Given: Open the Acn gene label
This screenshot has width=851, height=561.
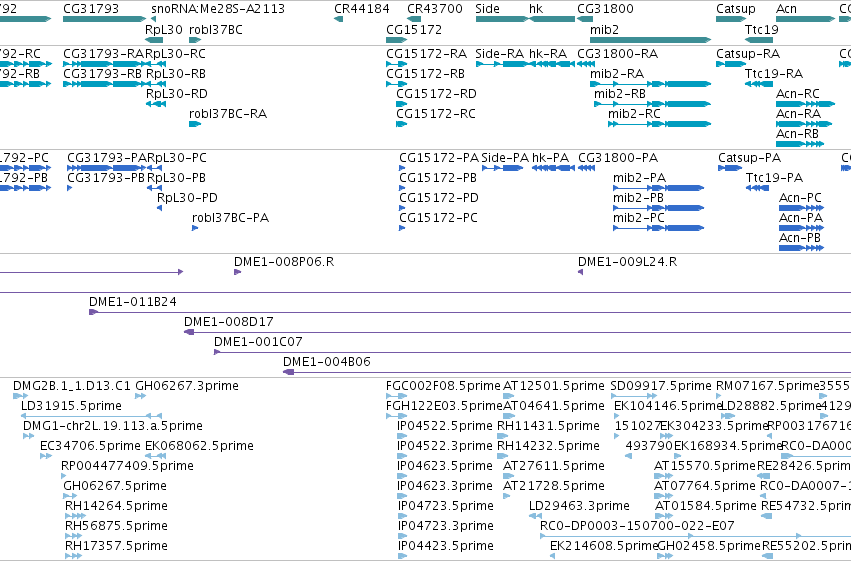Looking at the screenshot, I should (x=786, y=9).
